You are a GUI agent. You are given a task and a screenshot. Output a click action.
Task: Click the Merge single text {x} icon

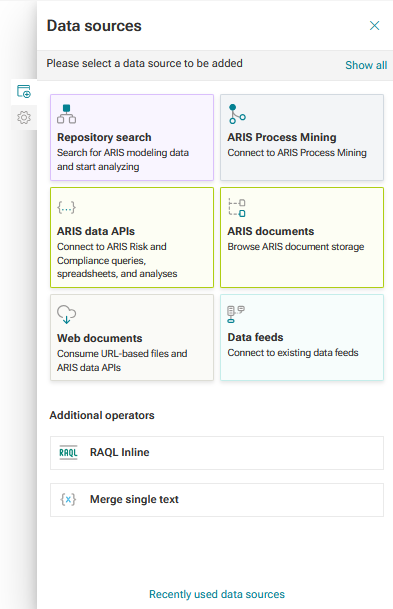tap(68, 499)
